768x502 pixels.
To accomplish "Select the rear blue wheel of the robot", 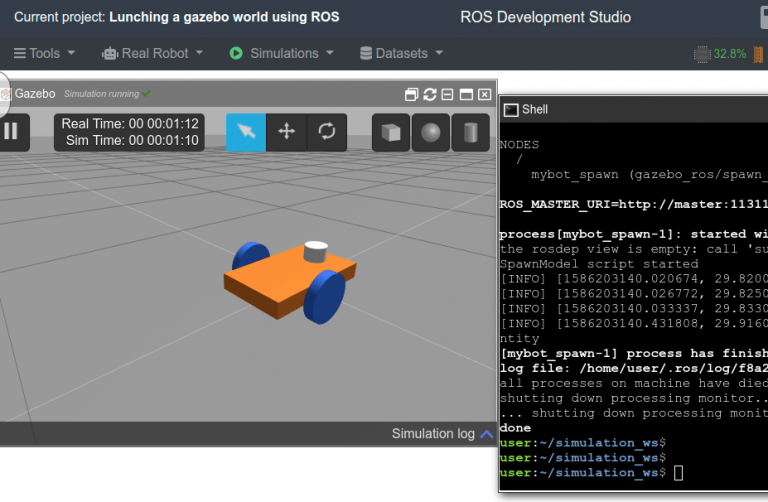I will click(250, 255).
